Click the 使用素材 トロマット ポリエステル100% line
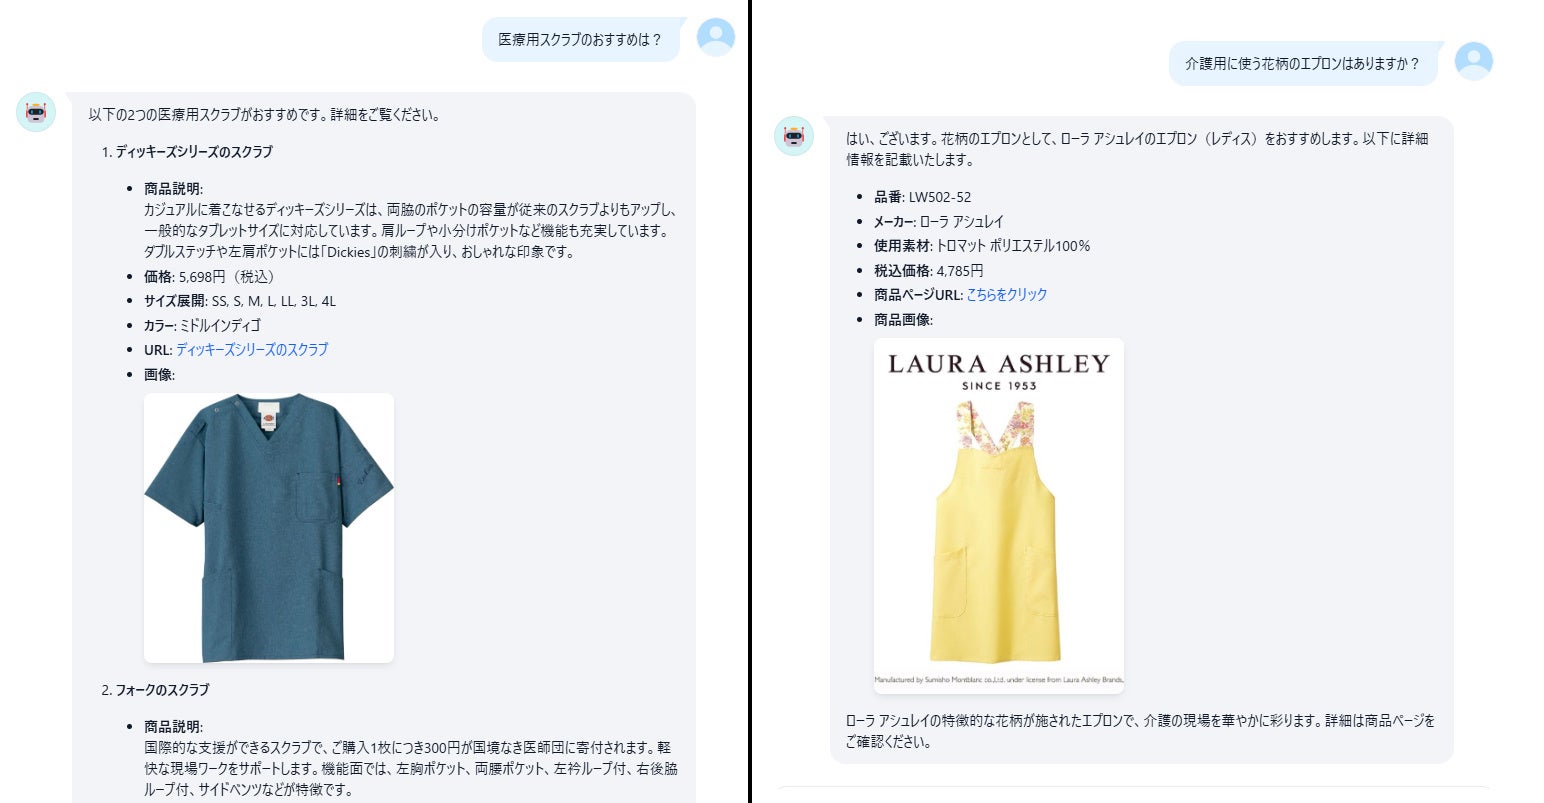Image resolution: width=1544 pixels, height=803 pixels. (982, 245)
